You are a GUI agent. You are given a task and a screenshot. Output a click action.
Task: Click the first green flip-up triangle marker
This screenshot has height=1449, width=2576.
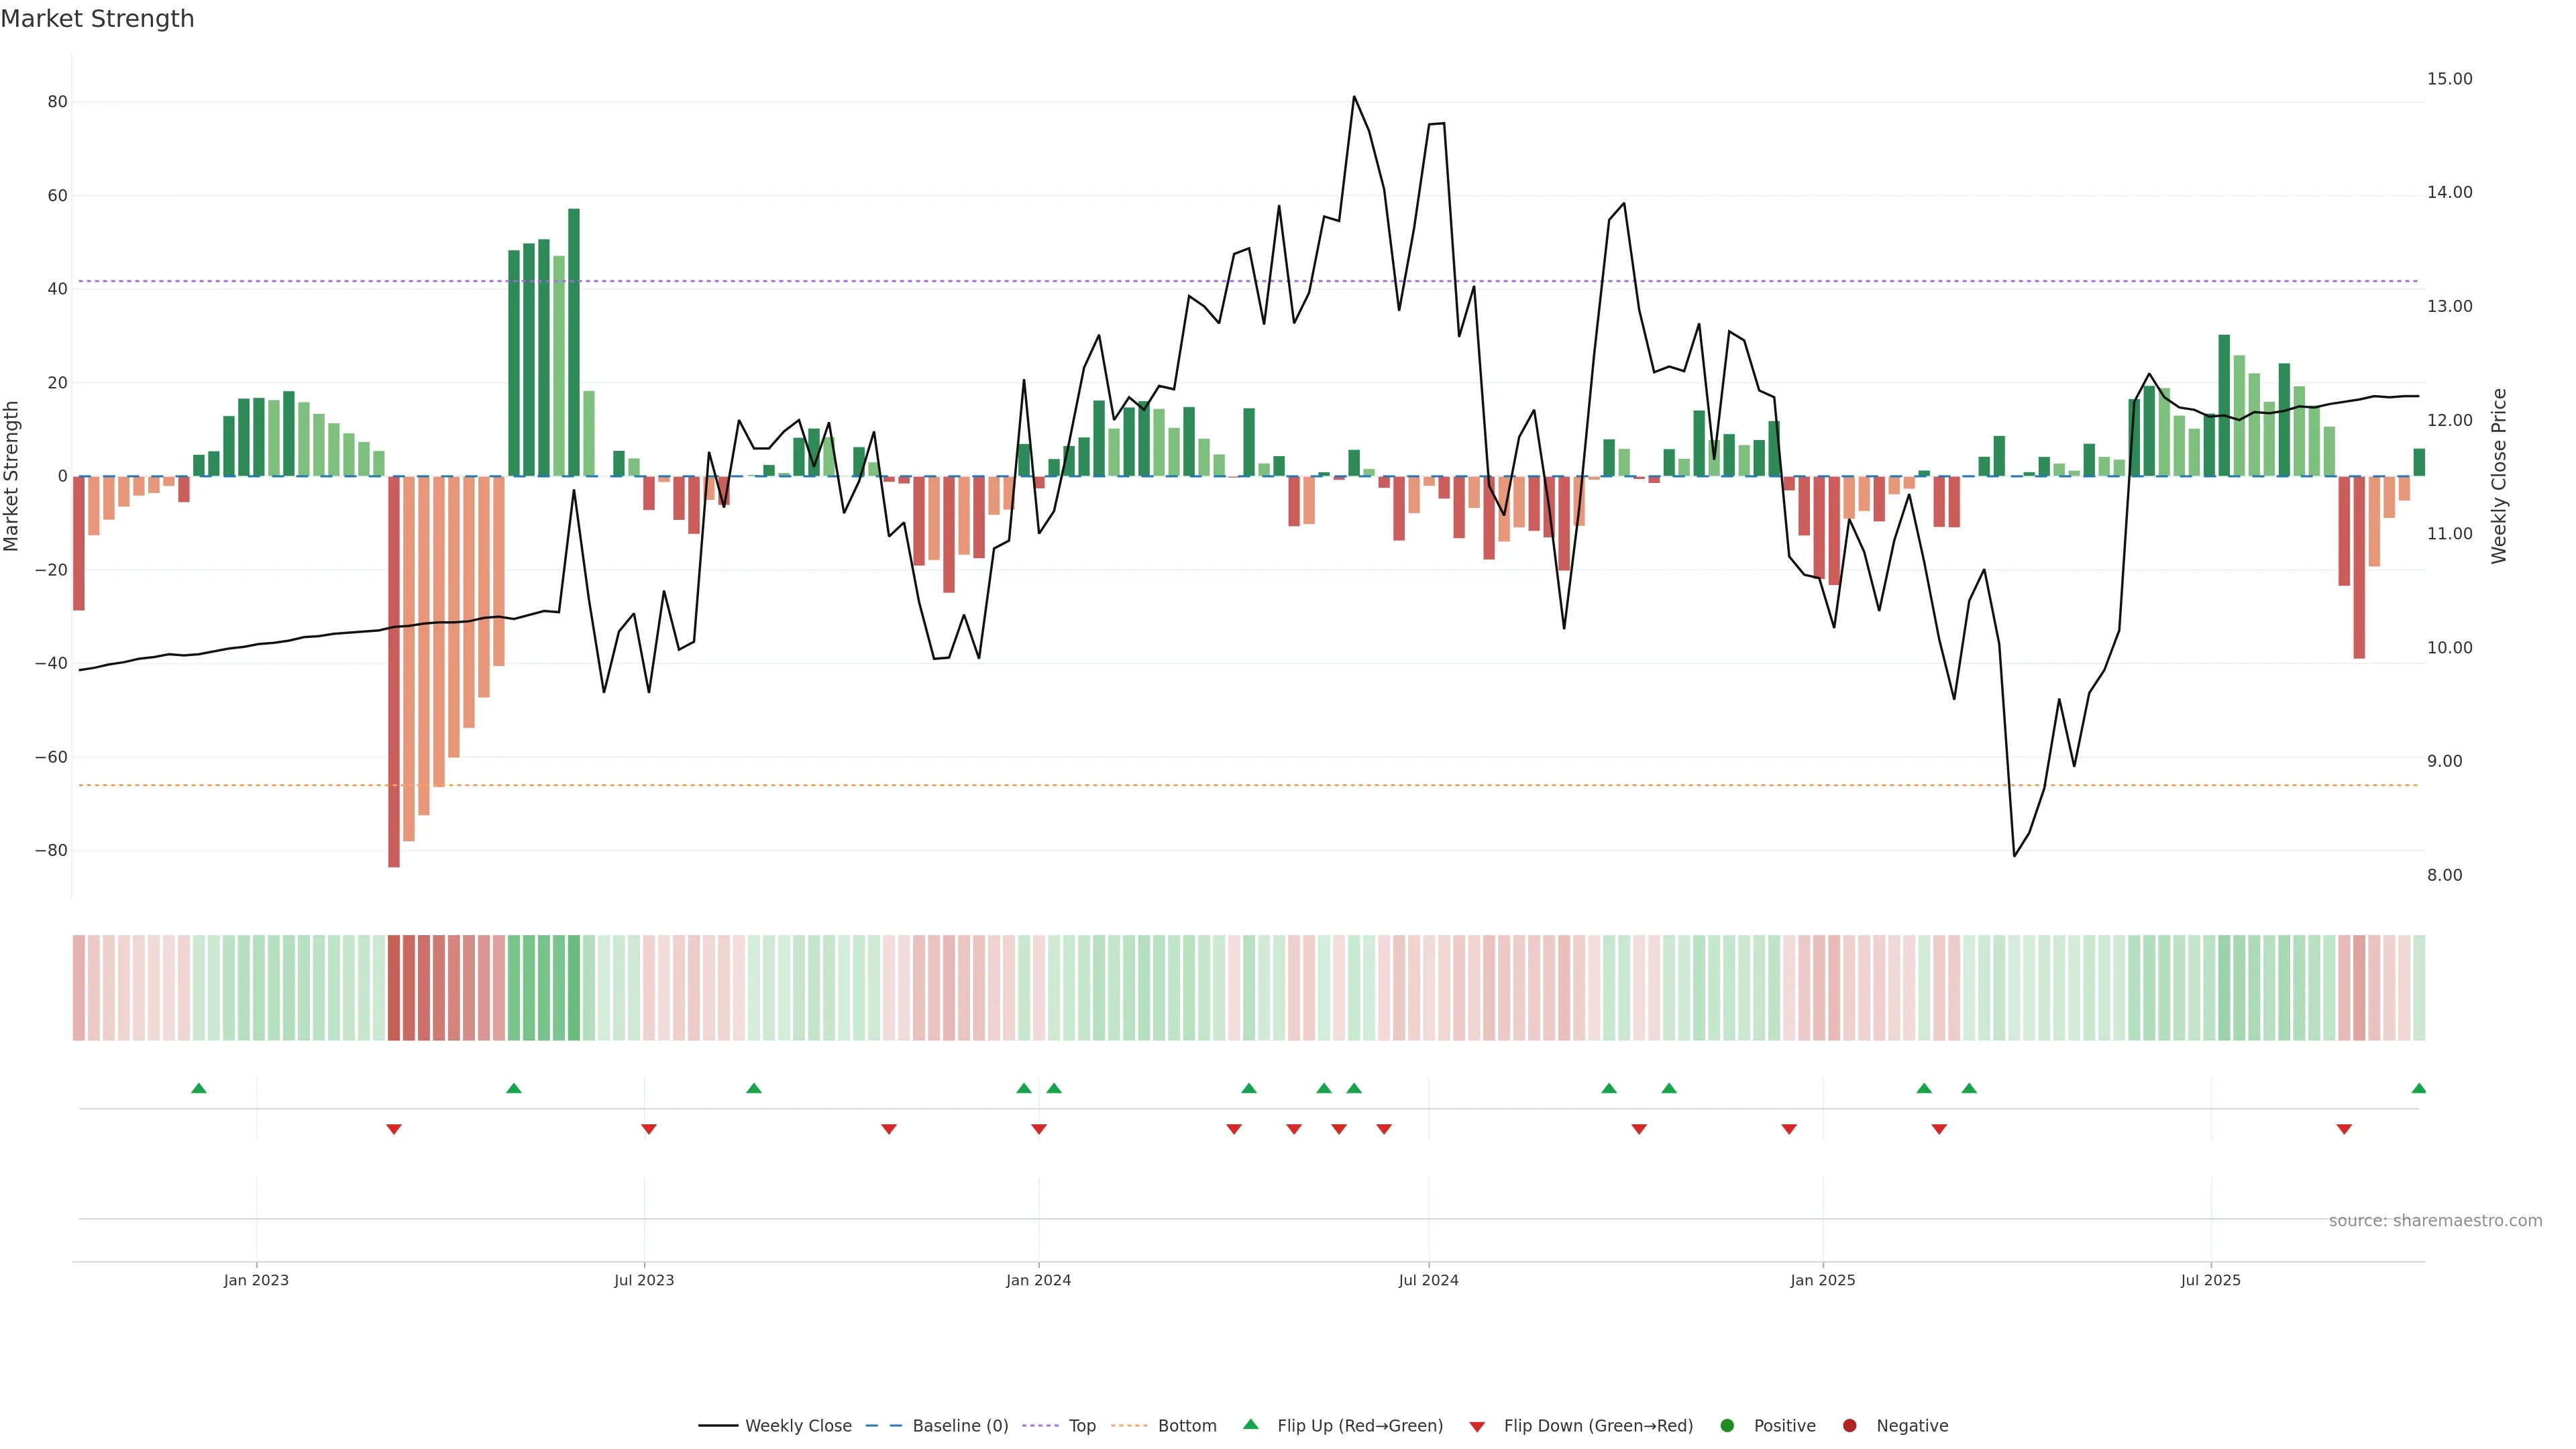click(199, 1088)
